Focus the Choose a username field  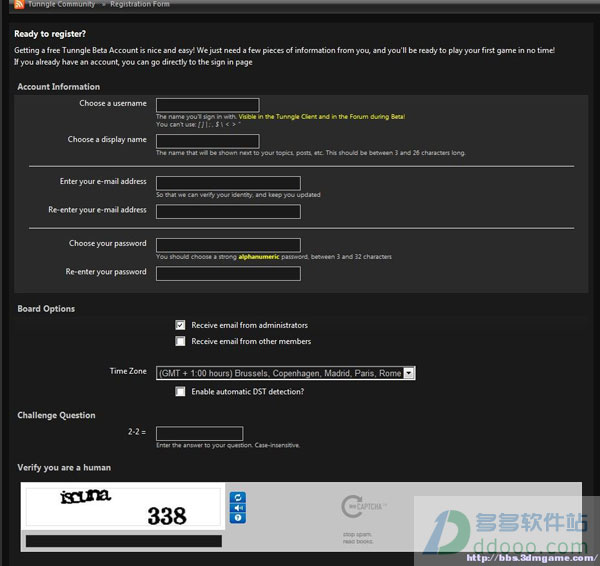[x=207, y=105]
